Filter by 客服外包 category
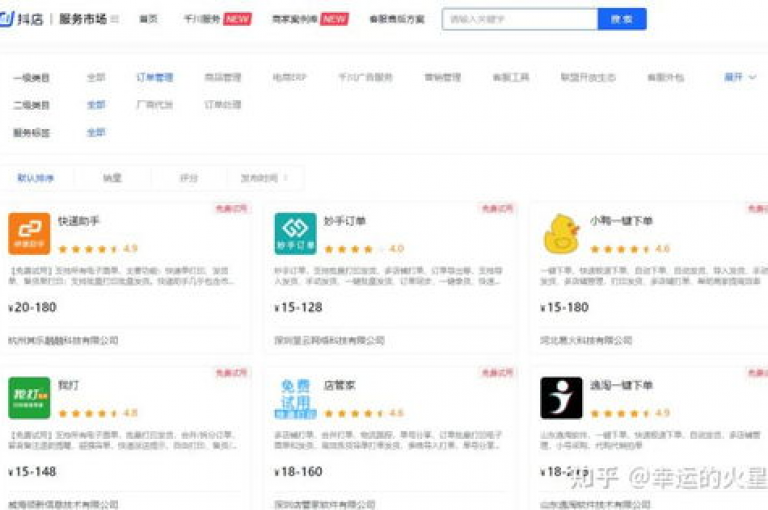 pos(666,77)
